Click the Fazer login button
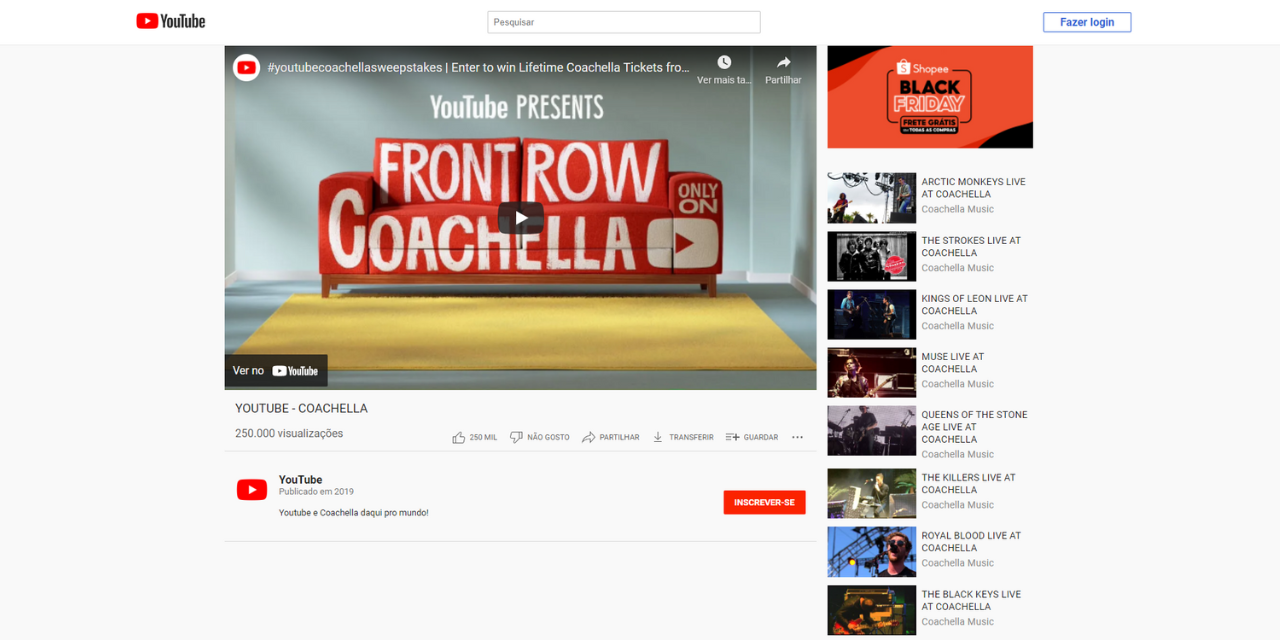This screenshot has height=640, width=1280. point(1087,22)
